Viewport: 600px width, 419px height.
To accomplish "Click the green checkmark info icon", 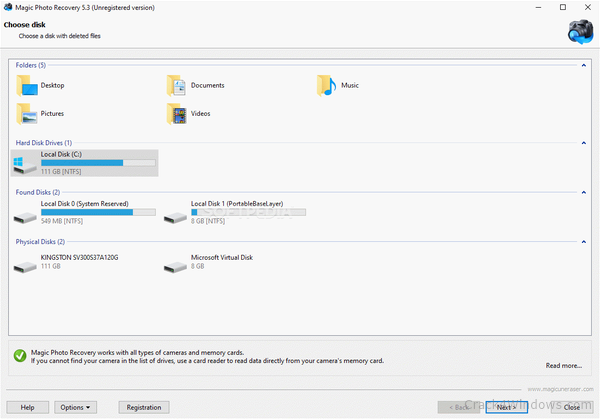I will tap(20, 355).
